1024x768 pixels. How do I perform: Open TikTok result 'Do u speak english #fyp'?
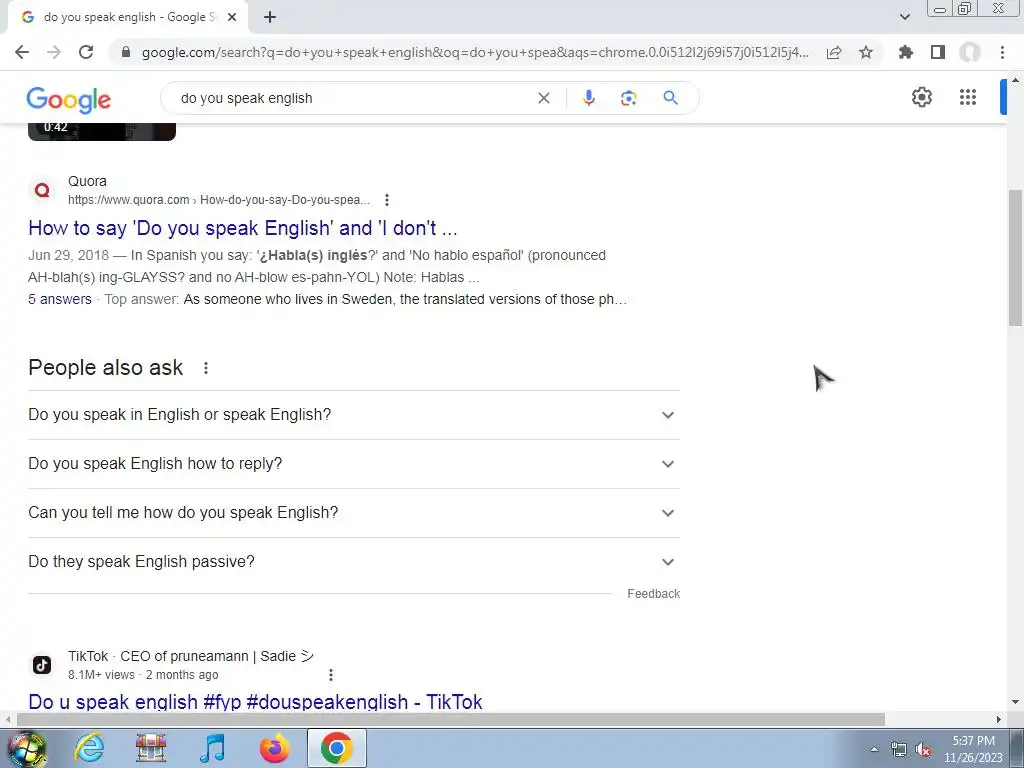coord(255,701)
